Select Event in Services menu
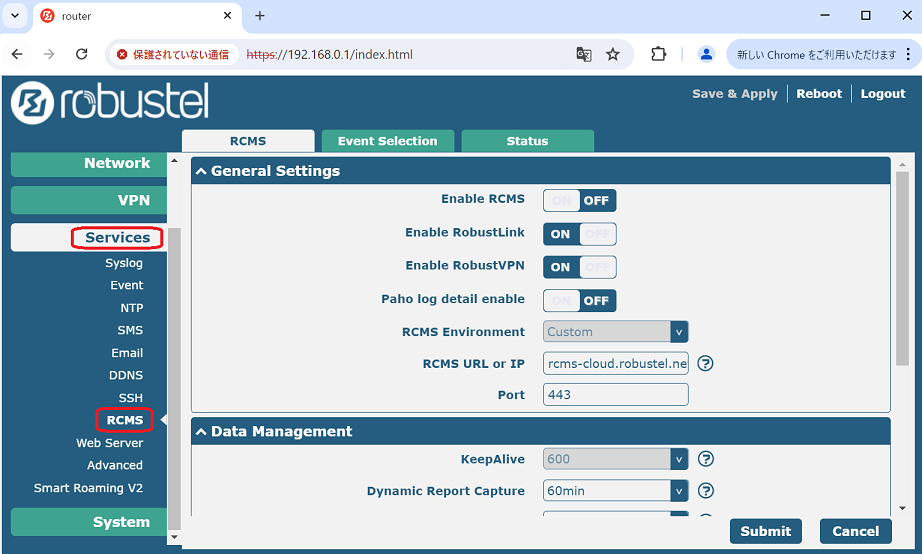Viewport: 922px width, 554px height. (x=126, y=285)
